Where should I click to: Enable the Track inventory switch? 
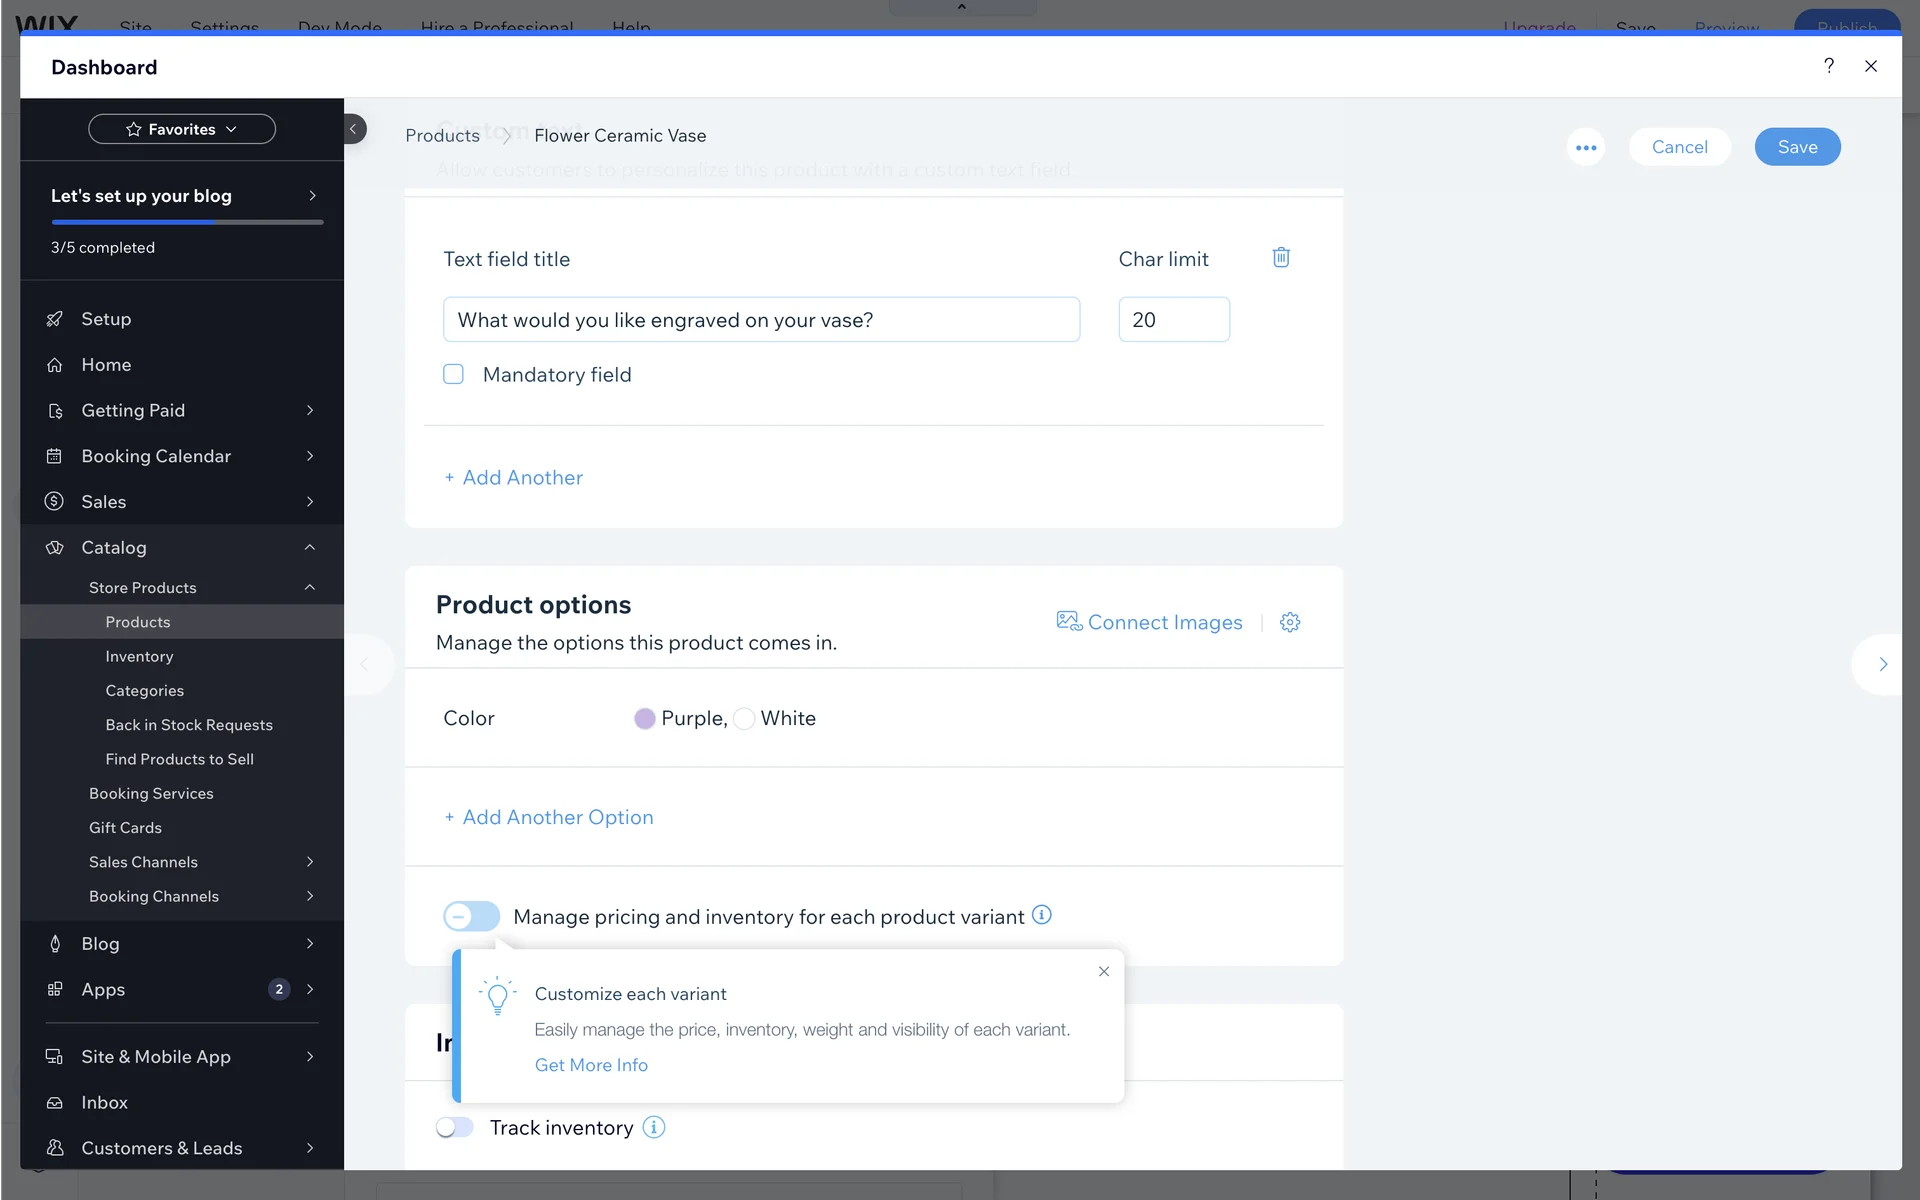pyautogui.click(x=455, y=1127)
